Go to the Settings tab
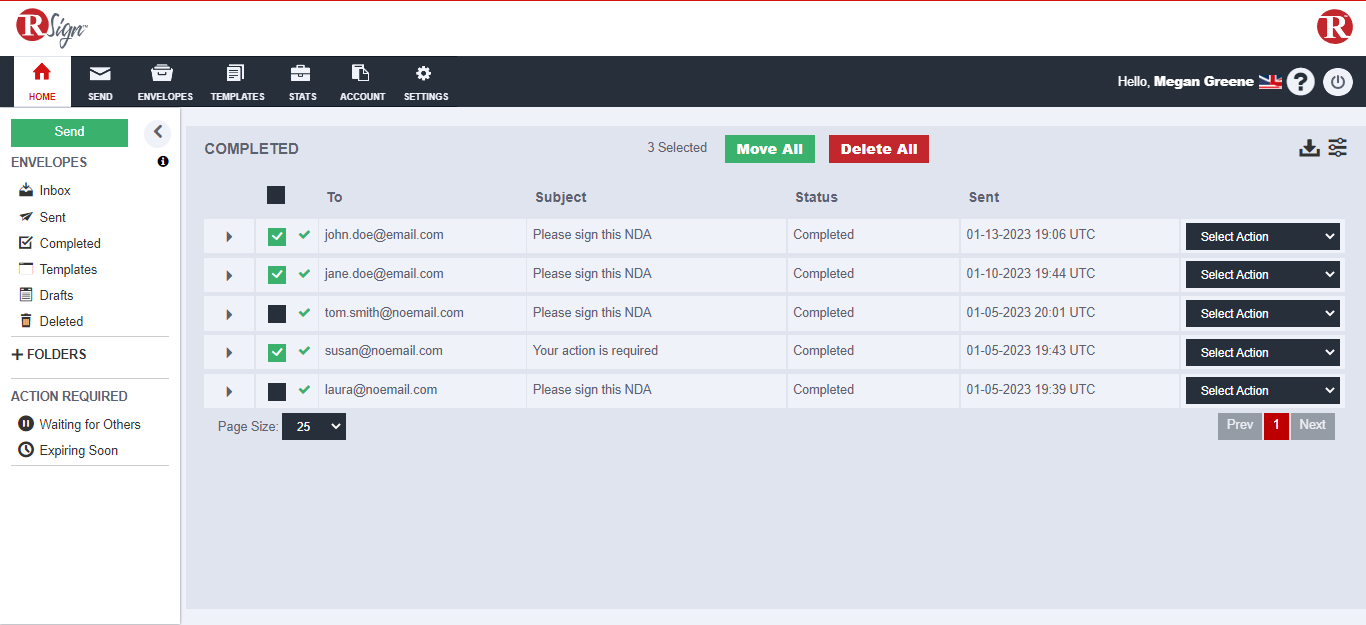Screen dimensions: 1366x625 [426, 83]
